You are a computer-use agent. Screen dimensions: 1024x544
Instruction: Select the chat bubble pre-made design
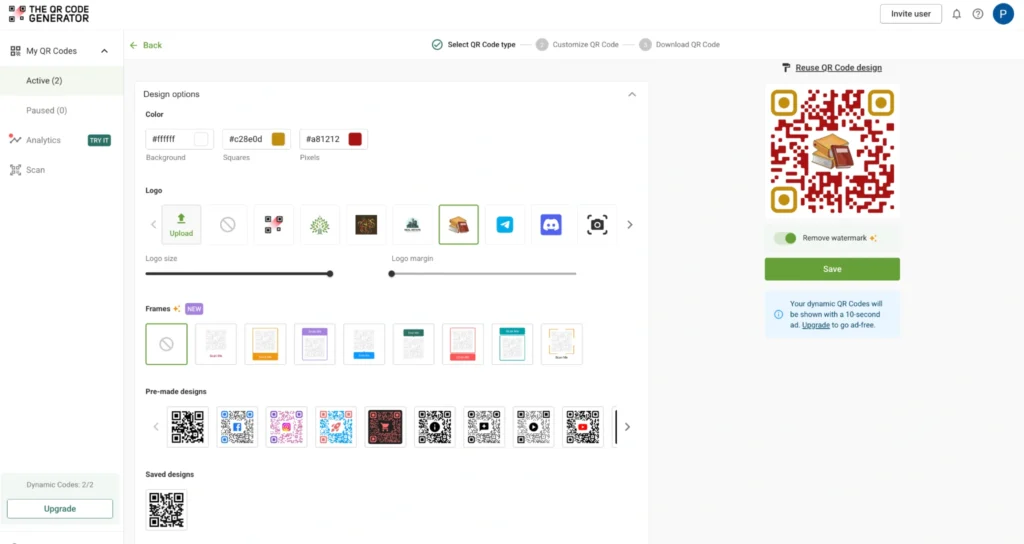coord(484,427)
